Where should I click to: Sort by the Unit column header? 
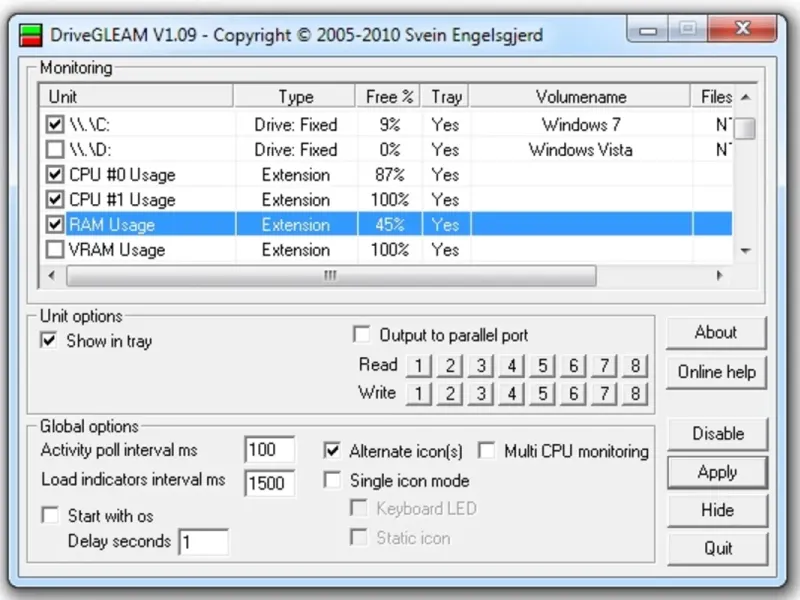[136, 96]
